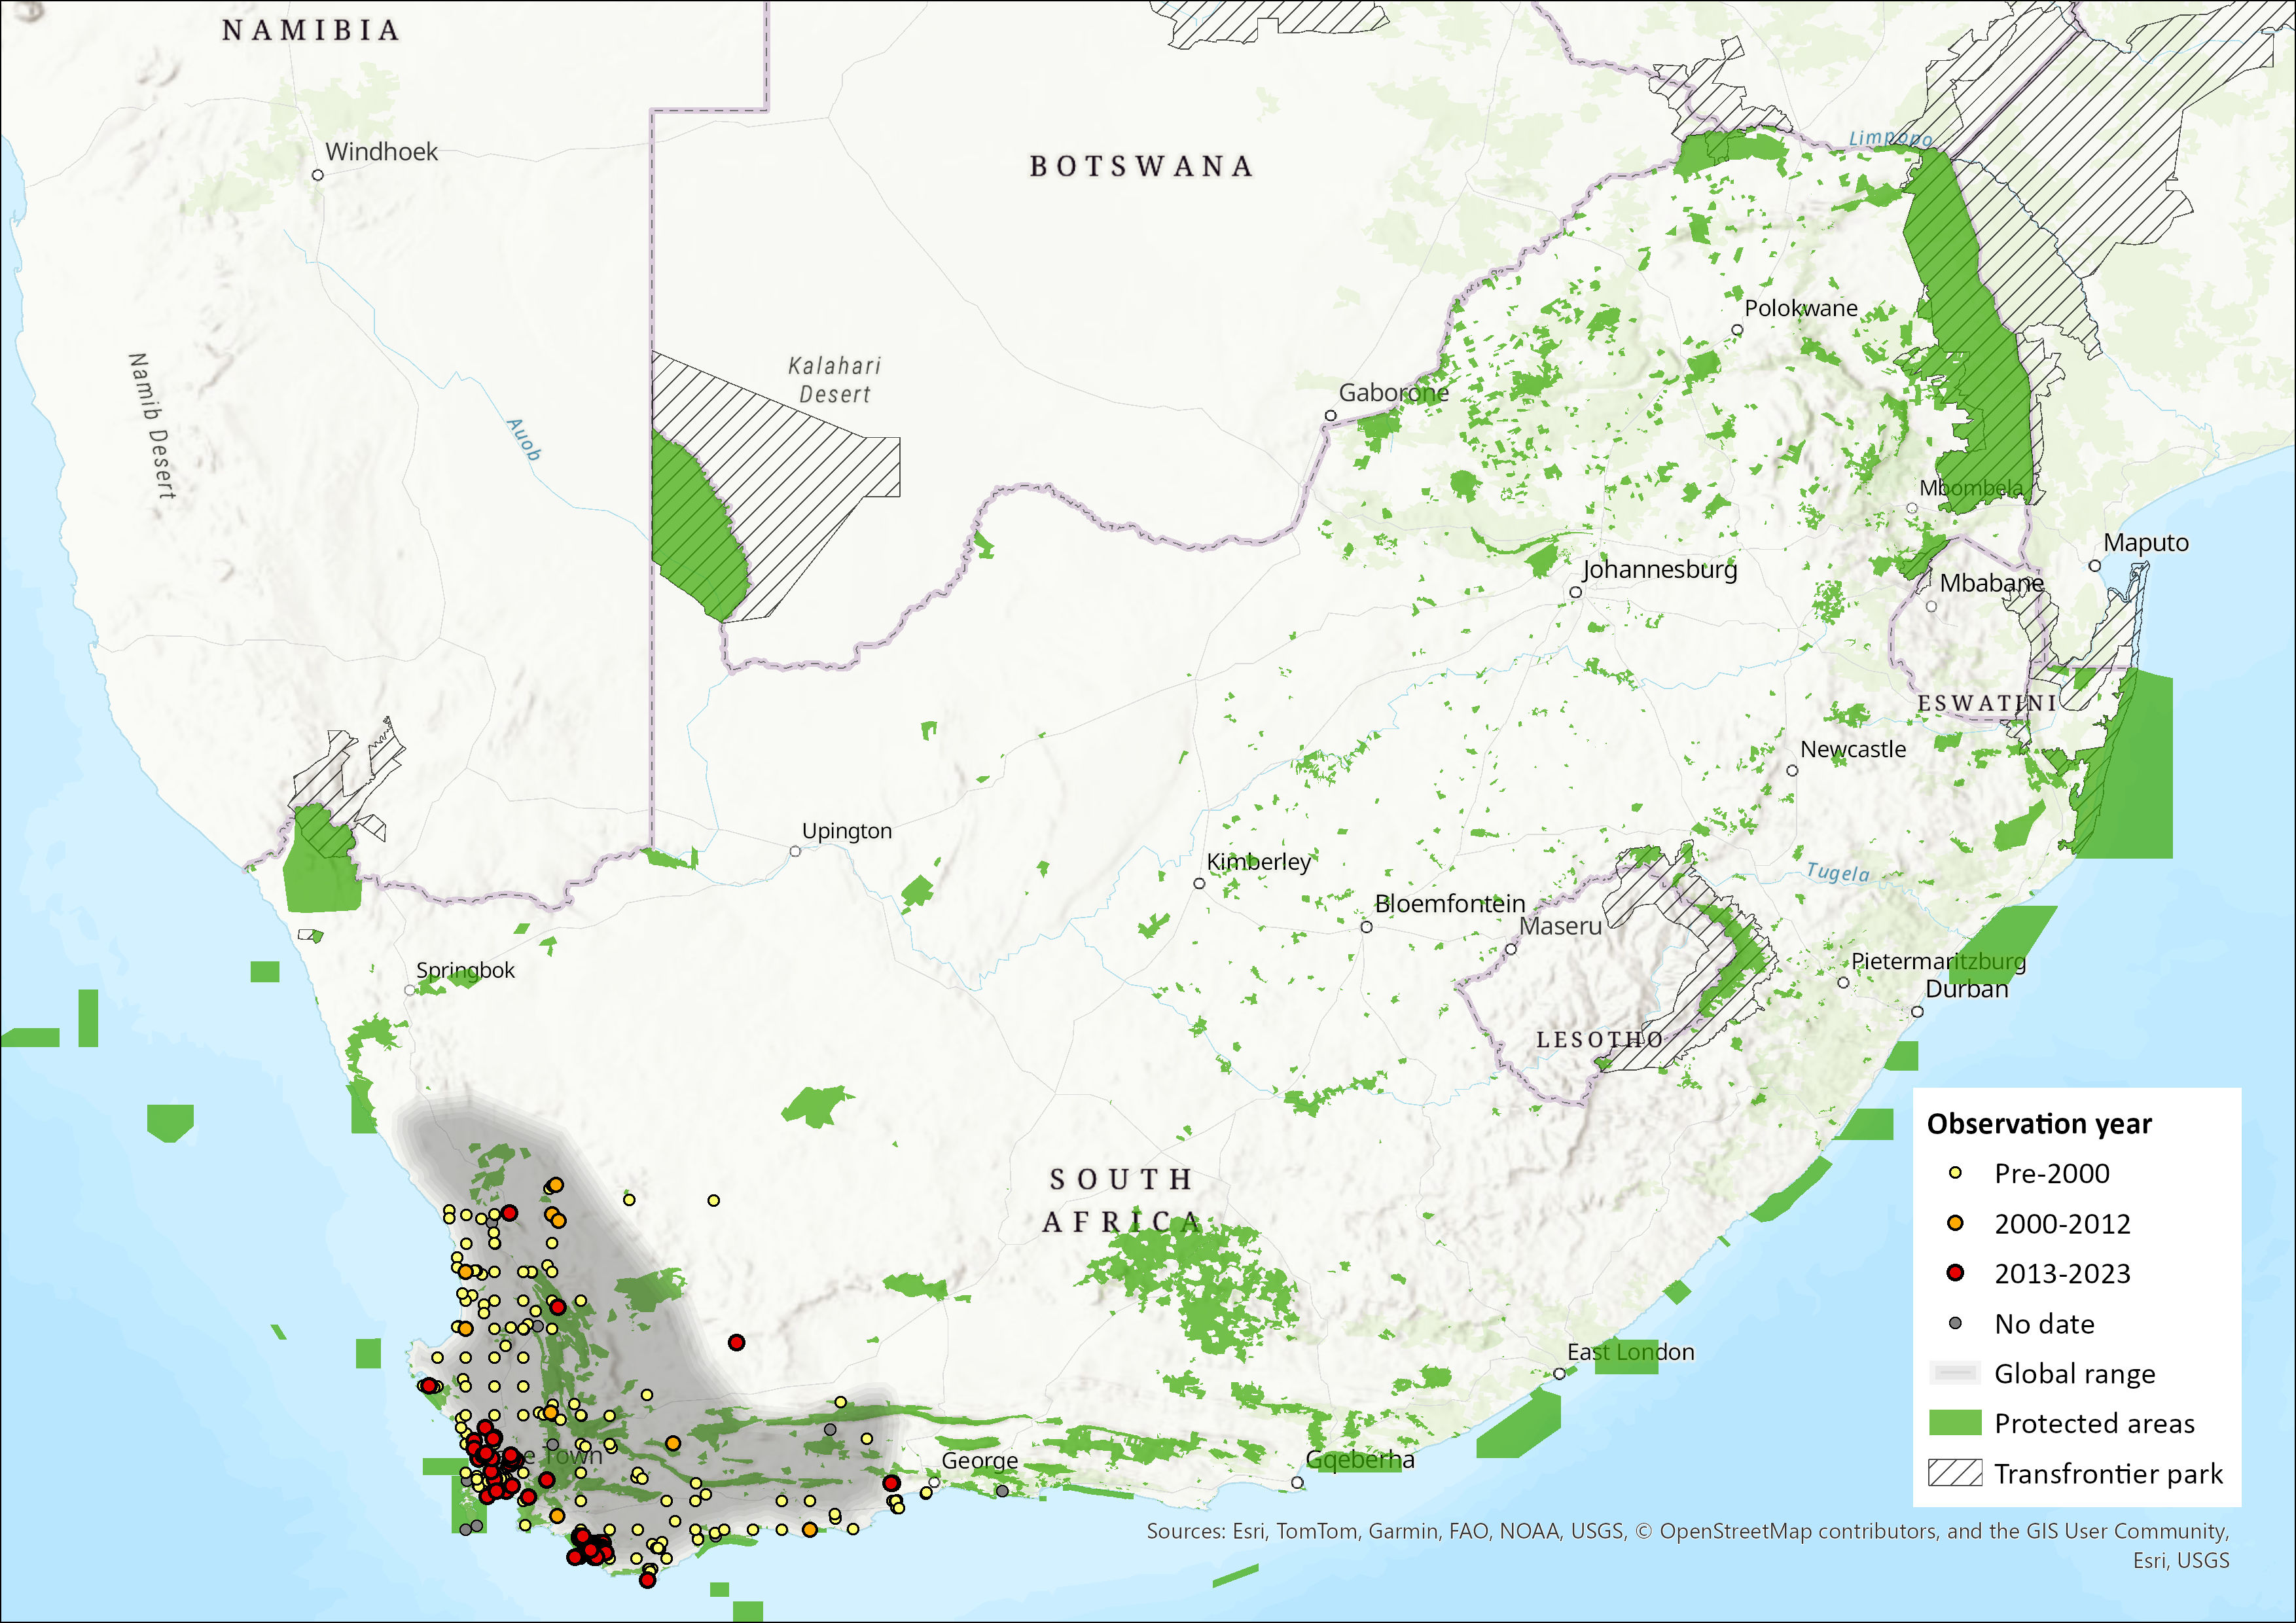Click the Pre-2000 yellow legend dot
Screen dimensions: 2296x1623
pos(1955,1173)
